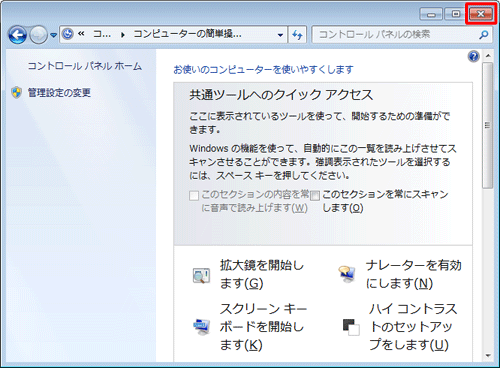Click the shield icon beside 管理設定の変更
Screen dimensions: 500x368
[16, 93]
